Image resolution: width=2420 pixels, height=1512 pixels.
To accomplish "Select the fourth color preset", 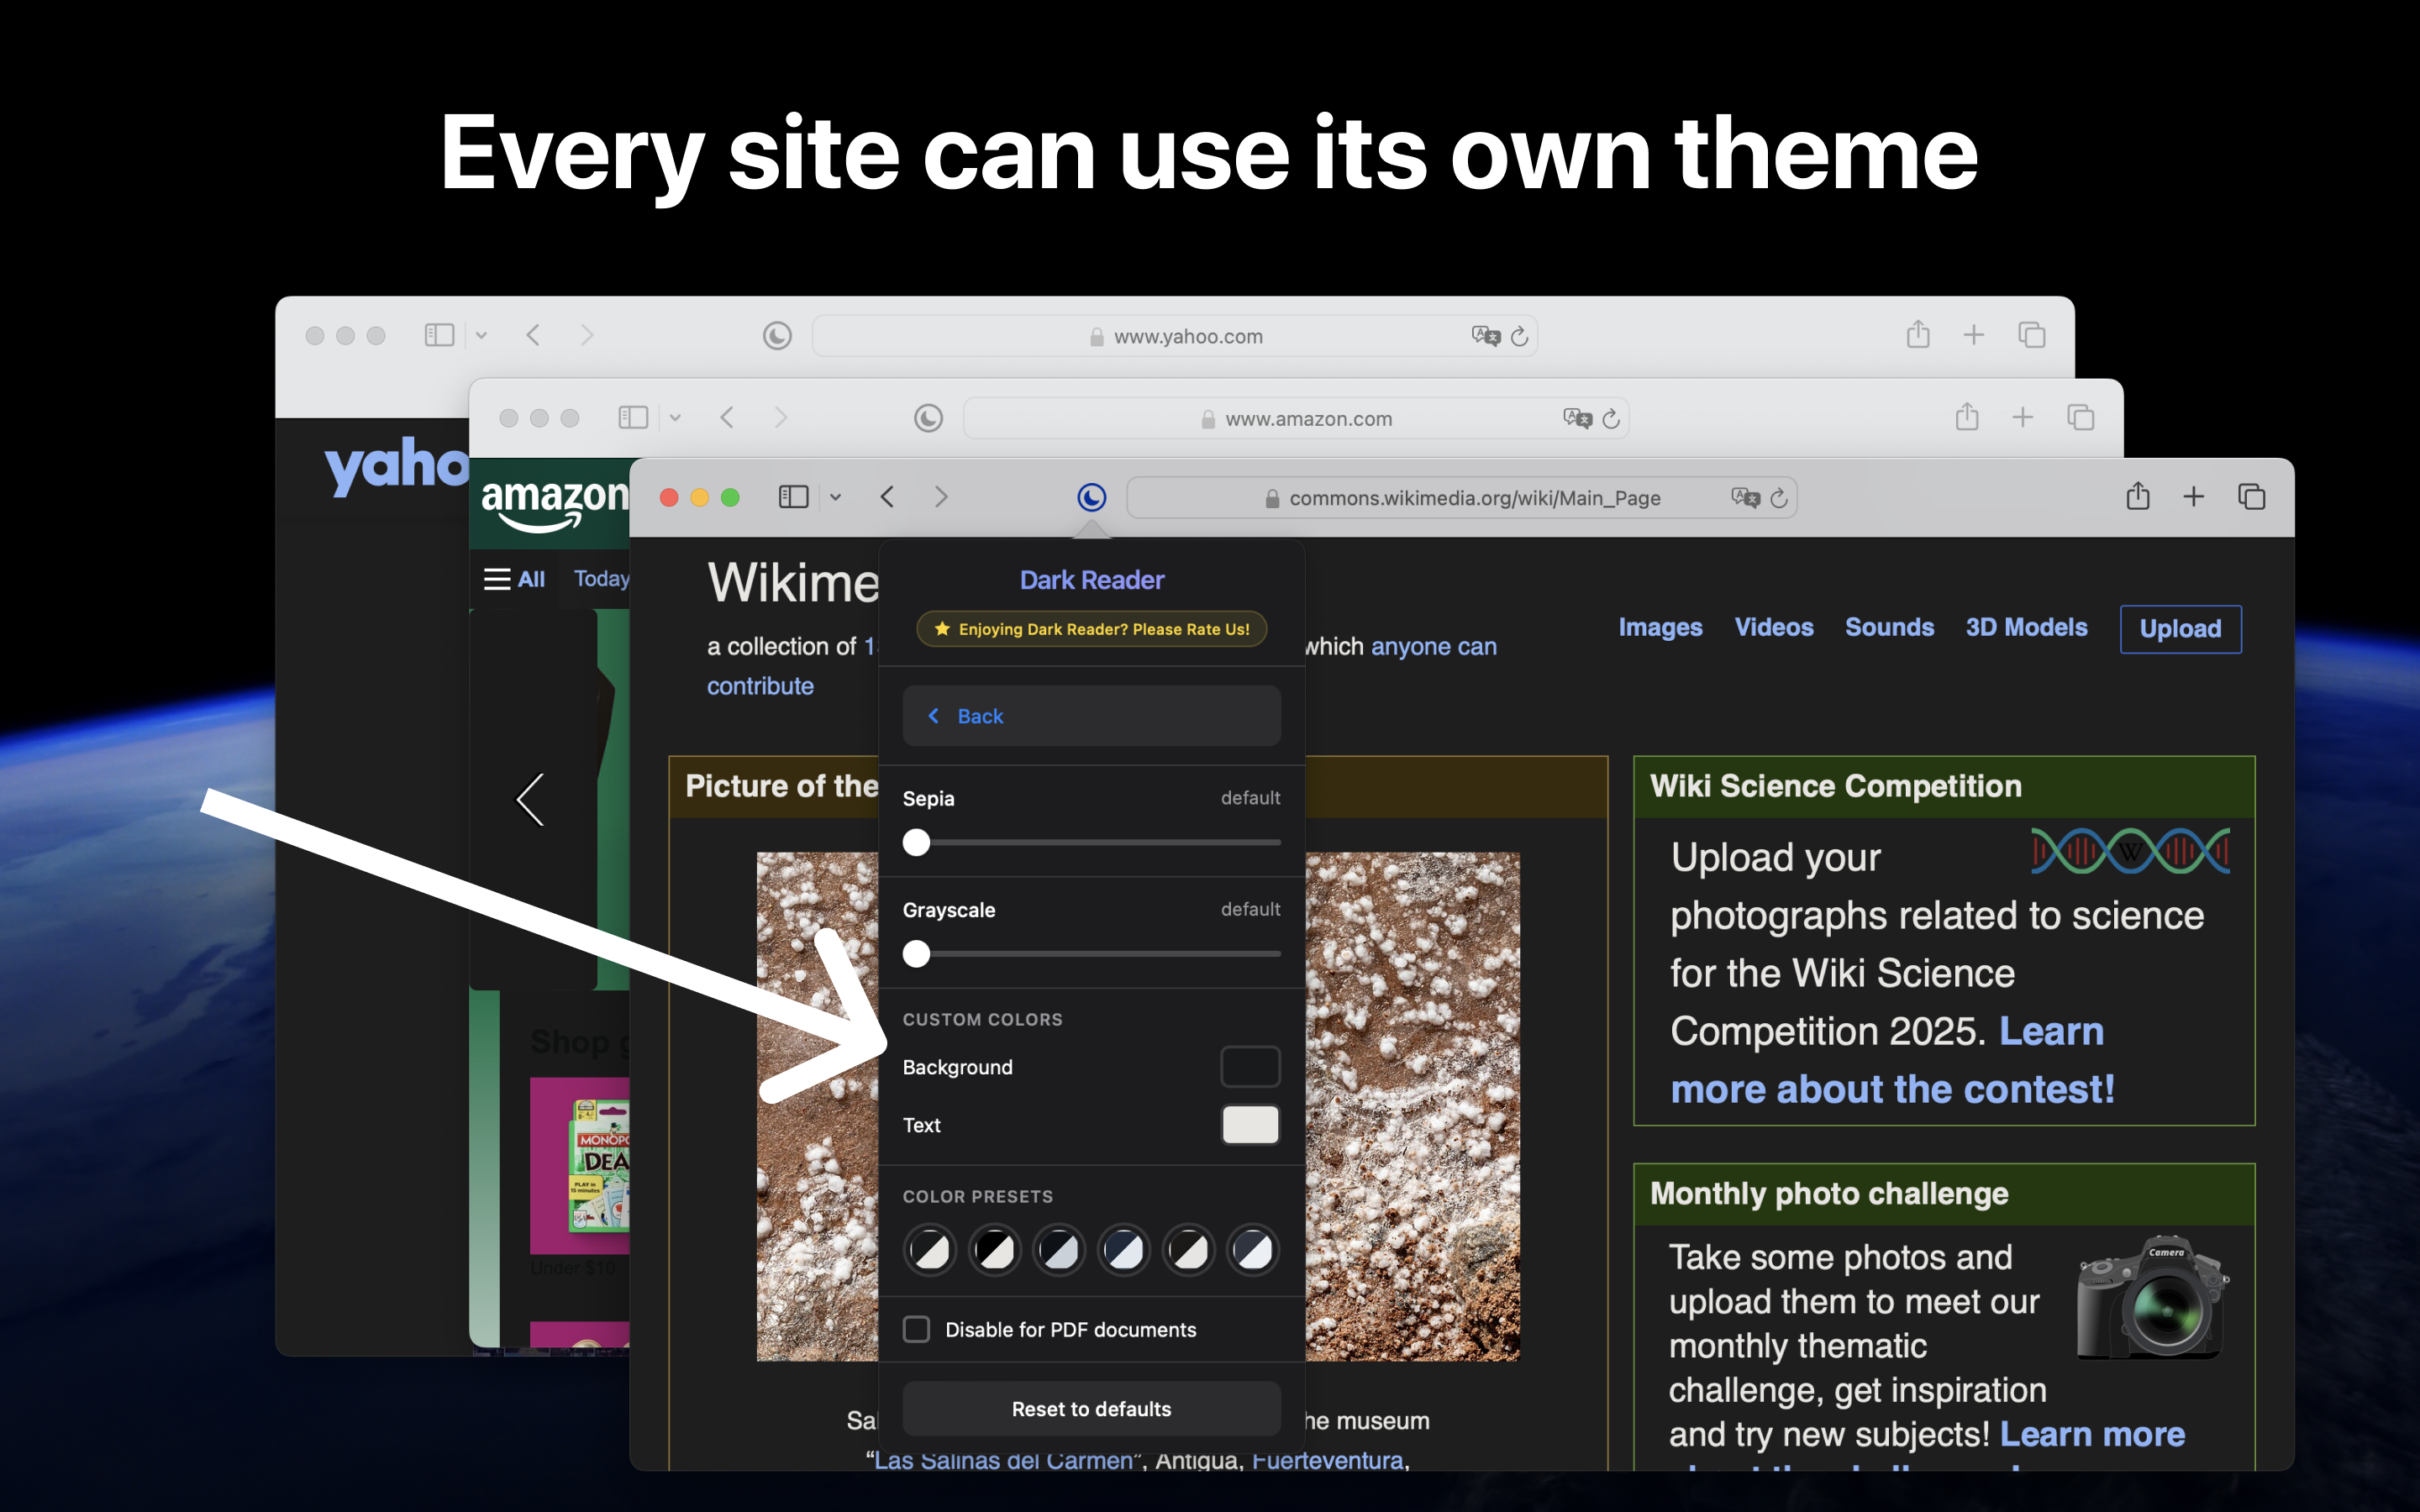I will (x=1124, y=1250).
